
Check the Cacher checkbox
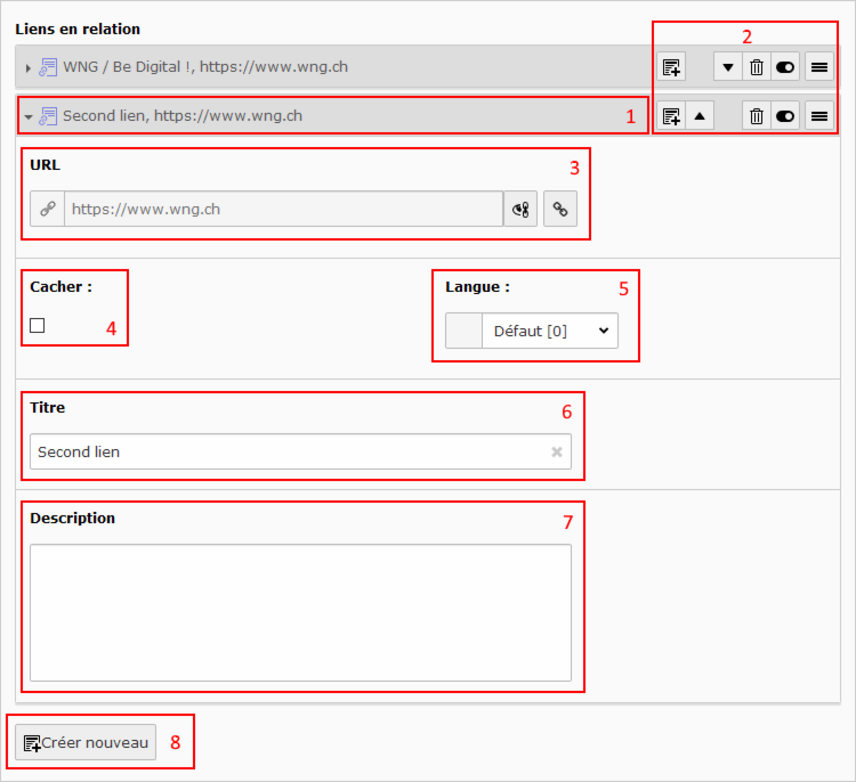[x=37, y=325]
